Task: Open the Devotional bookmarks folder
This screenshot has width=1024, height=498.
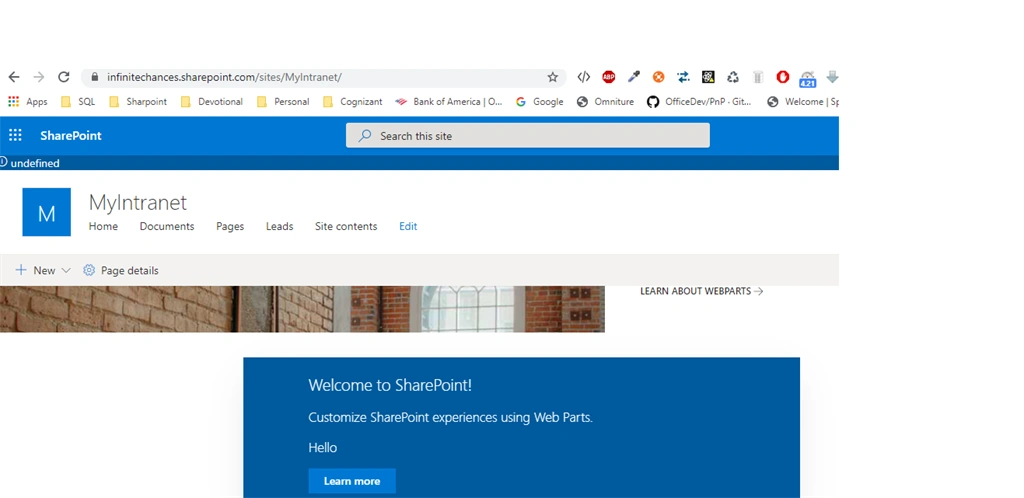Action: pos(212,102)
